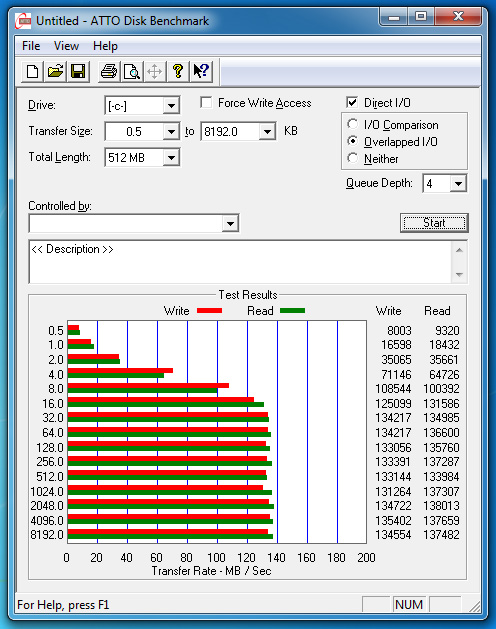Print the benchmark results icon

coord(109,72)
